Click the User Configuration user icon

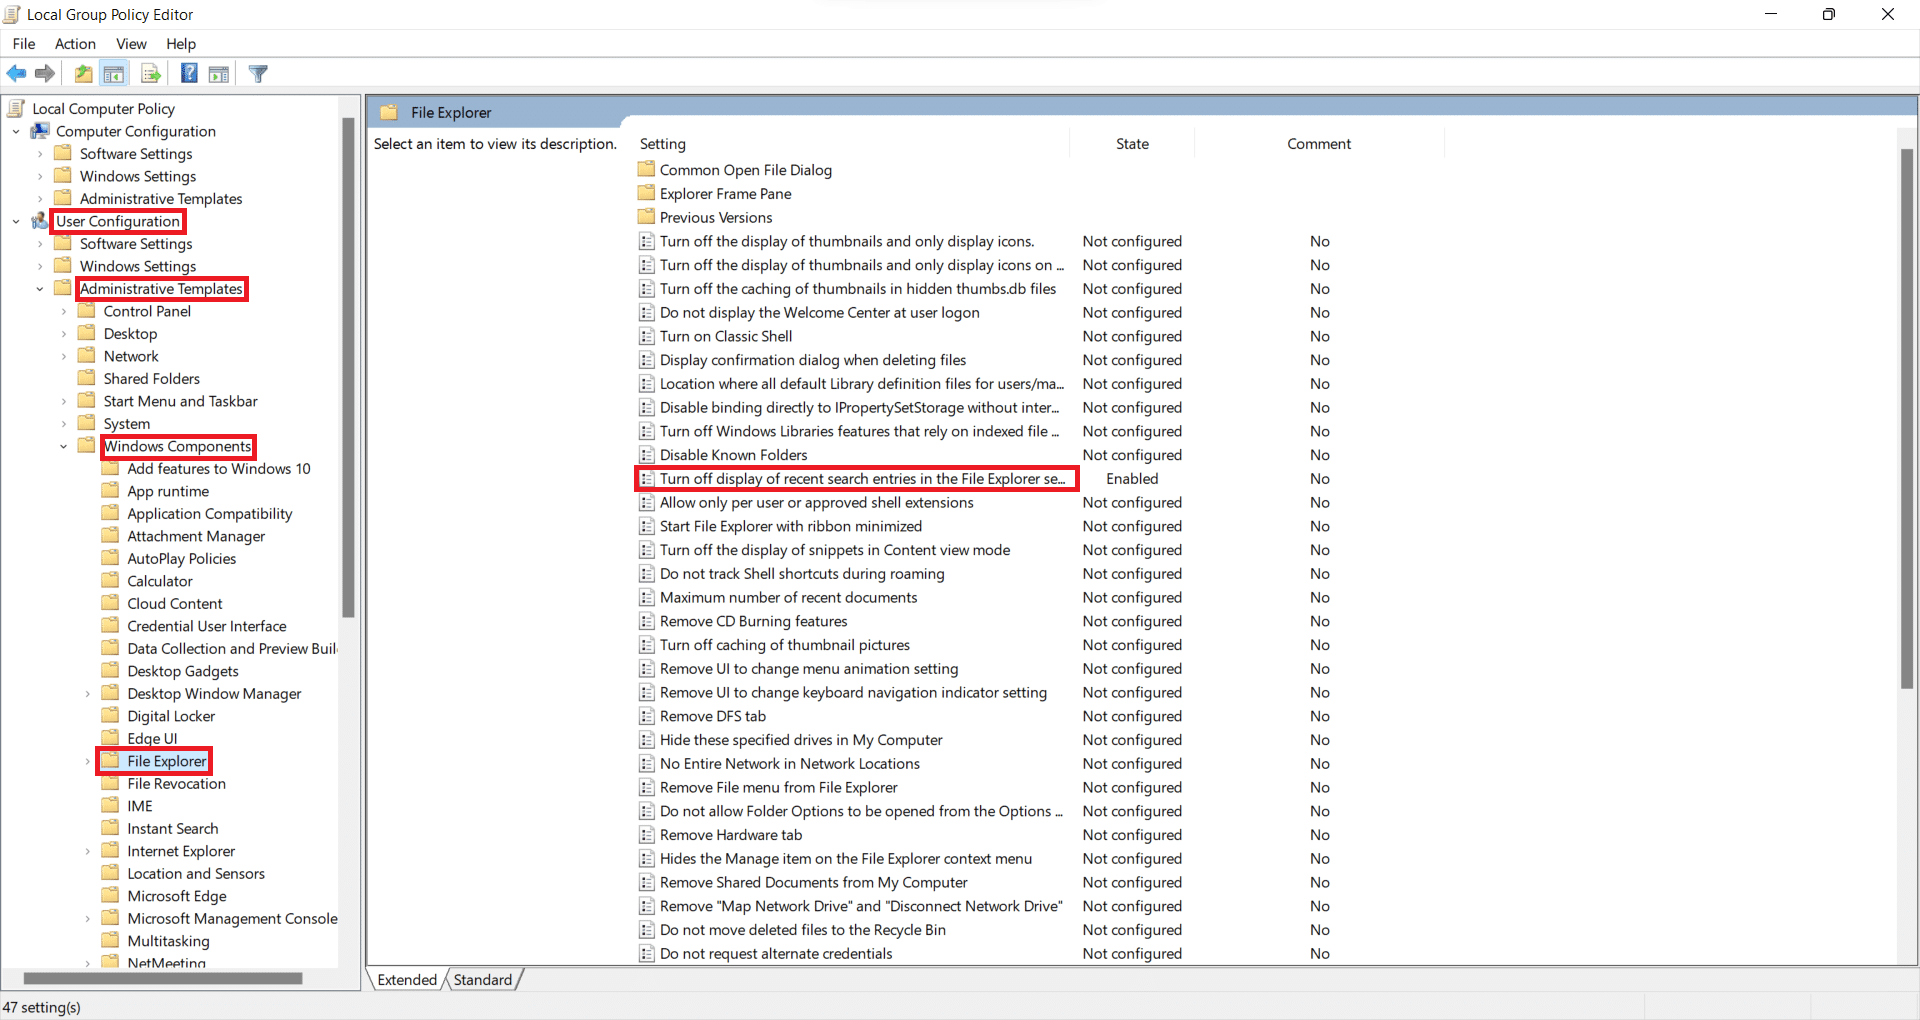click(40, 221)
